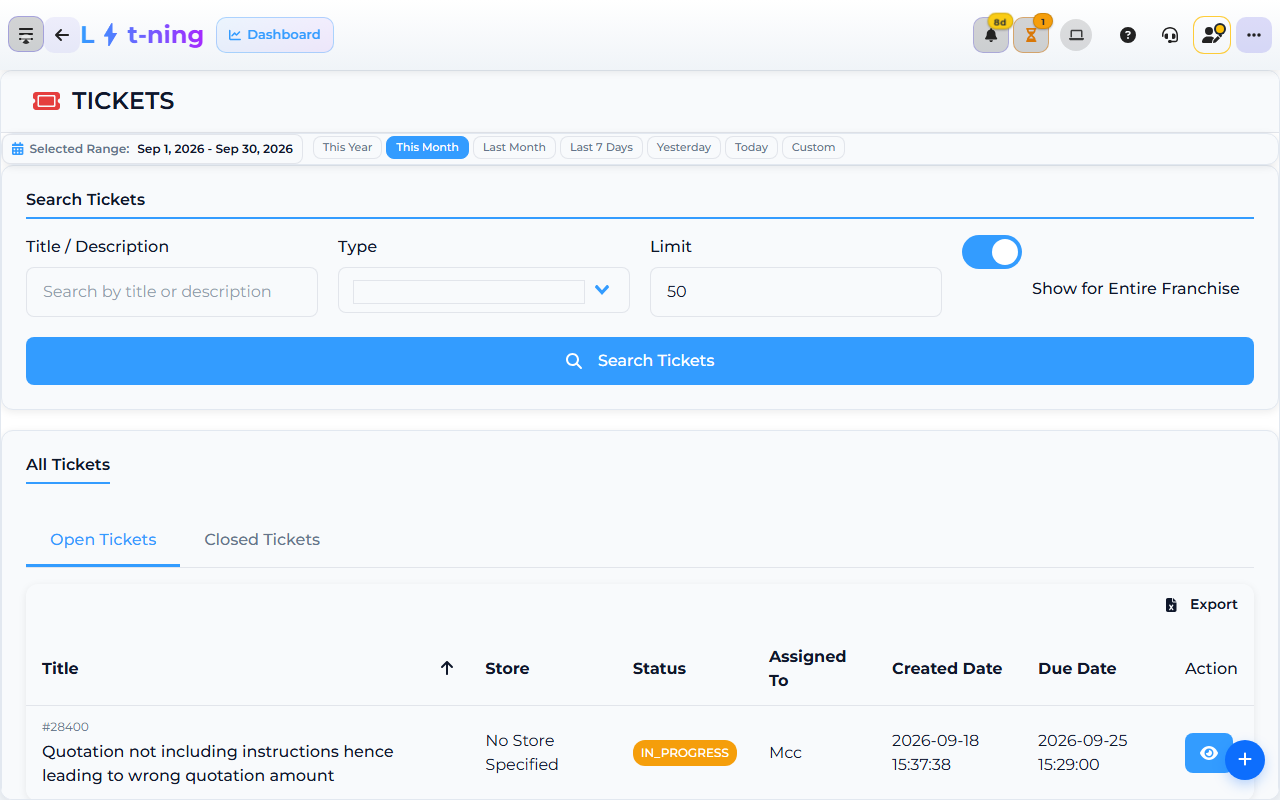Select the Today range
Screen dimensions: 1280x800
tap(751, 148)
